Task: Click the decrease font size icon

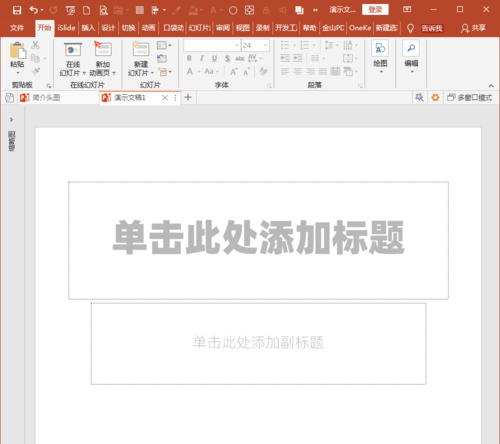Action: [x=246, y=71]
